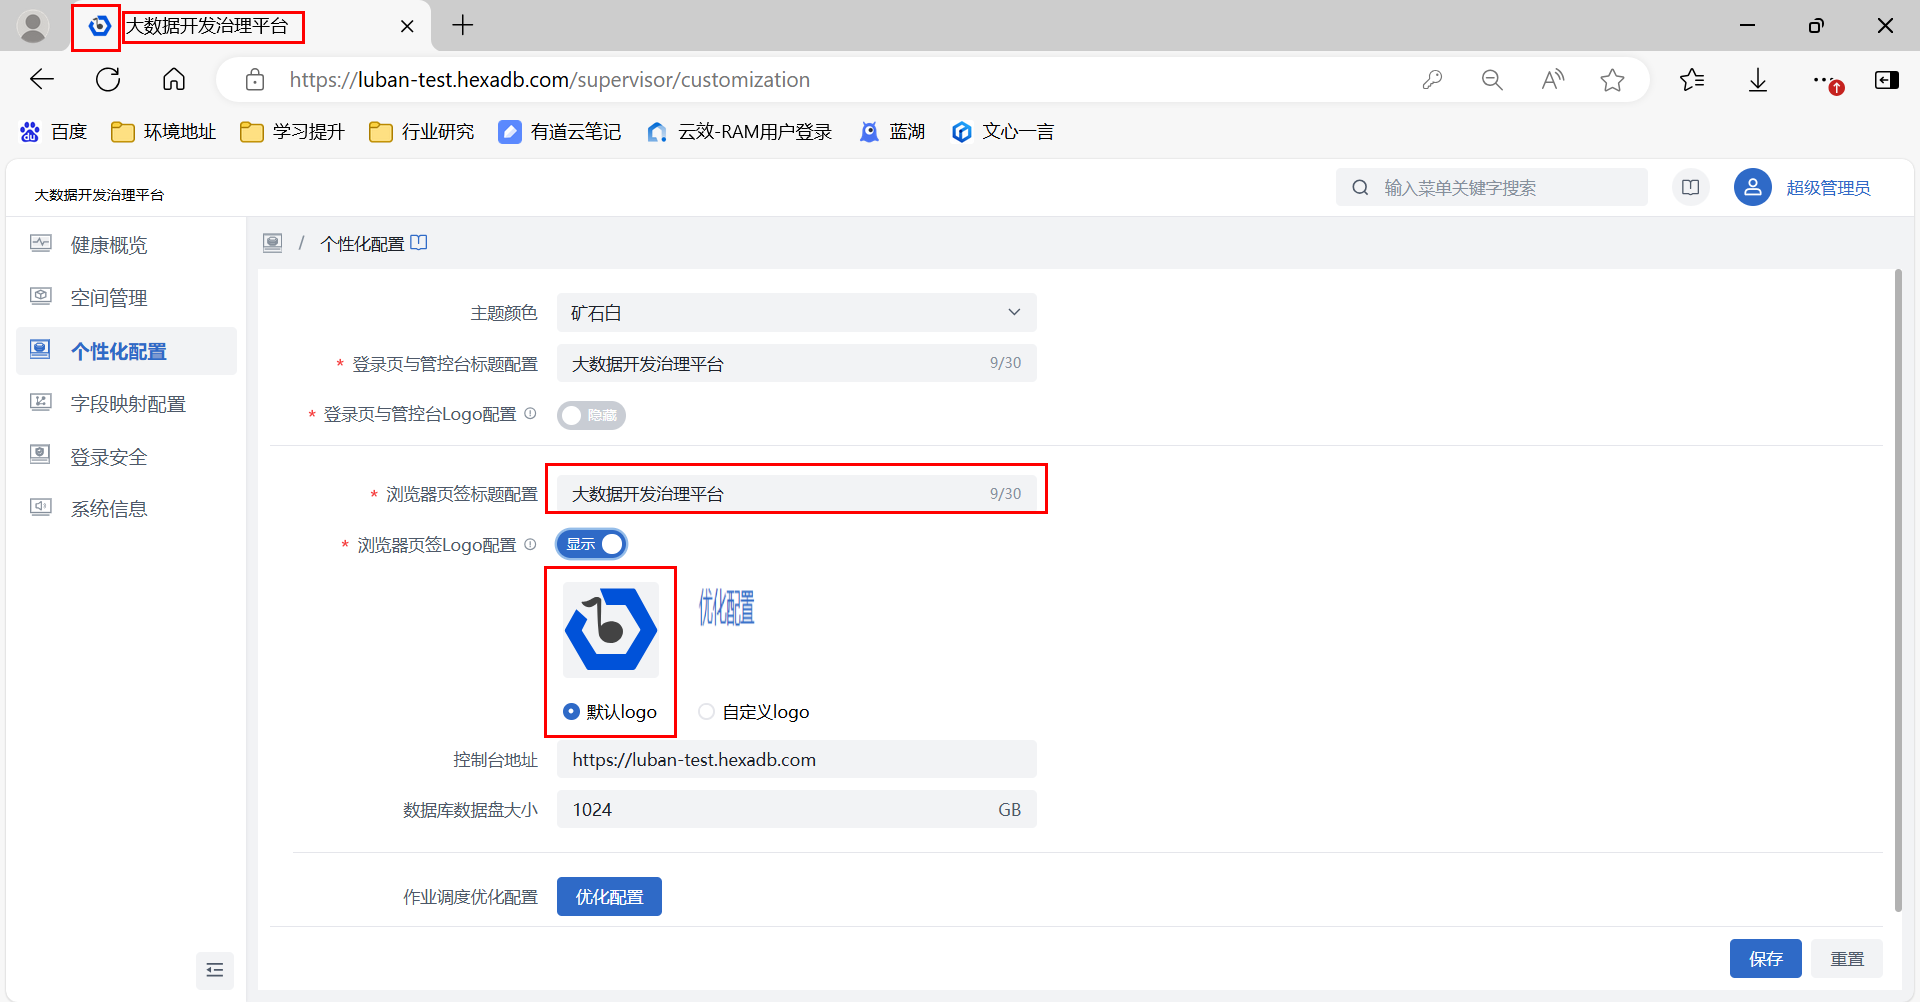Select 个性化配置 in the sidebar
This screenshot has width=1920, height=1002.
[x=126, y=351]
